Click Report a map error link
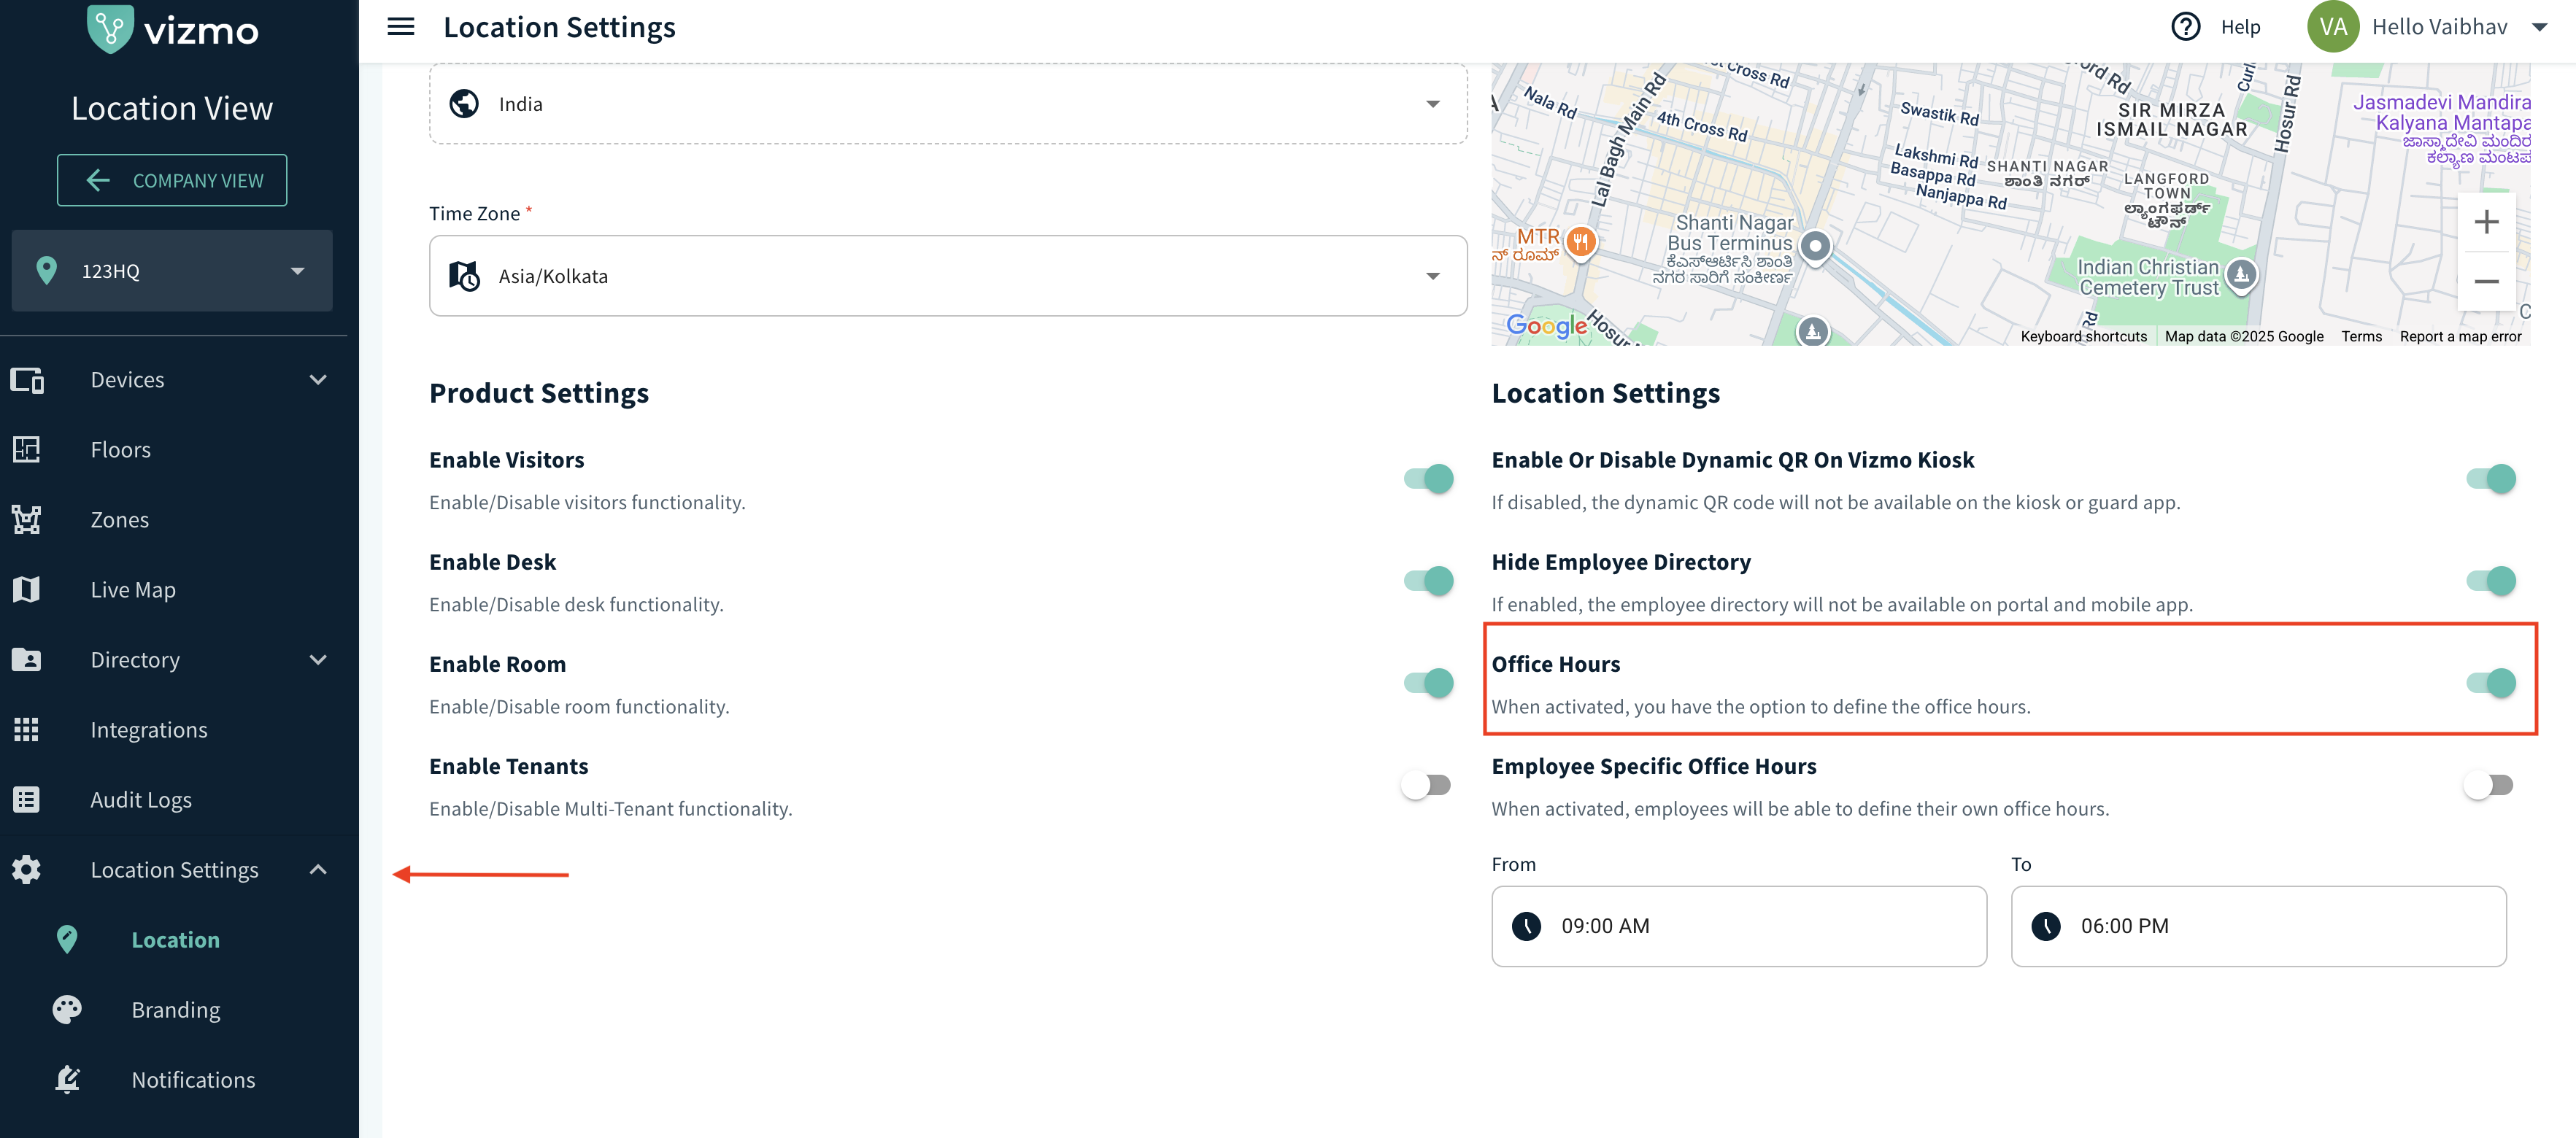The image size is (2576, 1138). tap(2460, 337)
